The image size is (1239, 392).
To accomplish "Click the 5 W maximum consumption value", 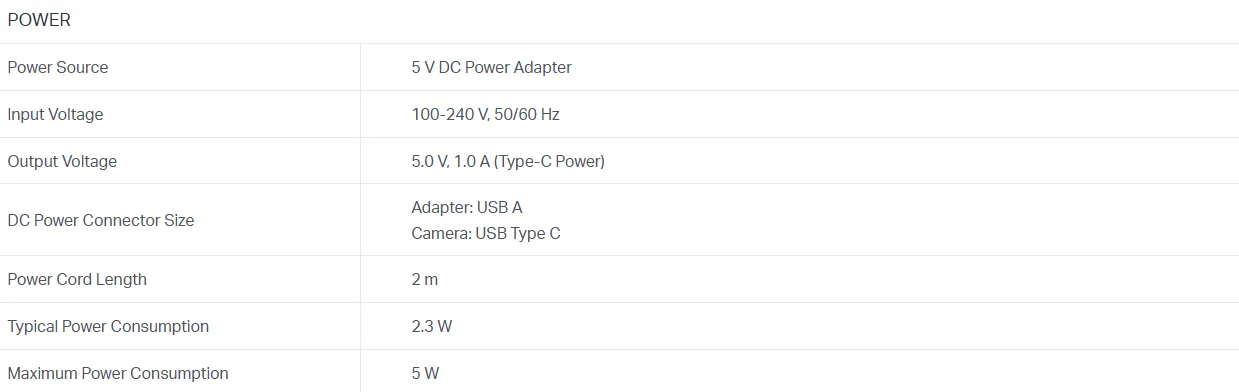I will tap(425, 373).
